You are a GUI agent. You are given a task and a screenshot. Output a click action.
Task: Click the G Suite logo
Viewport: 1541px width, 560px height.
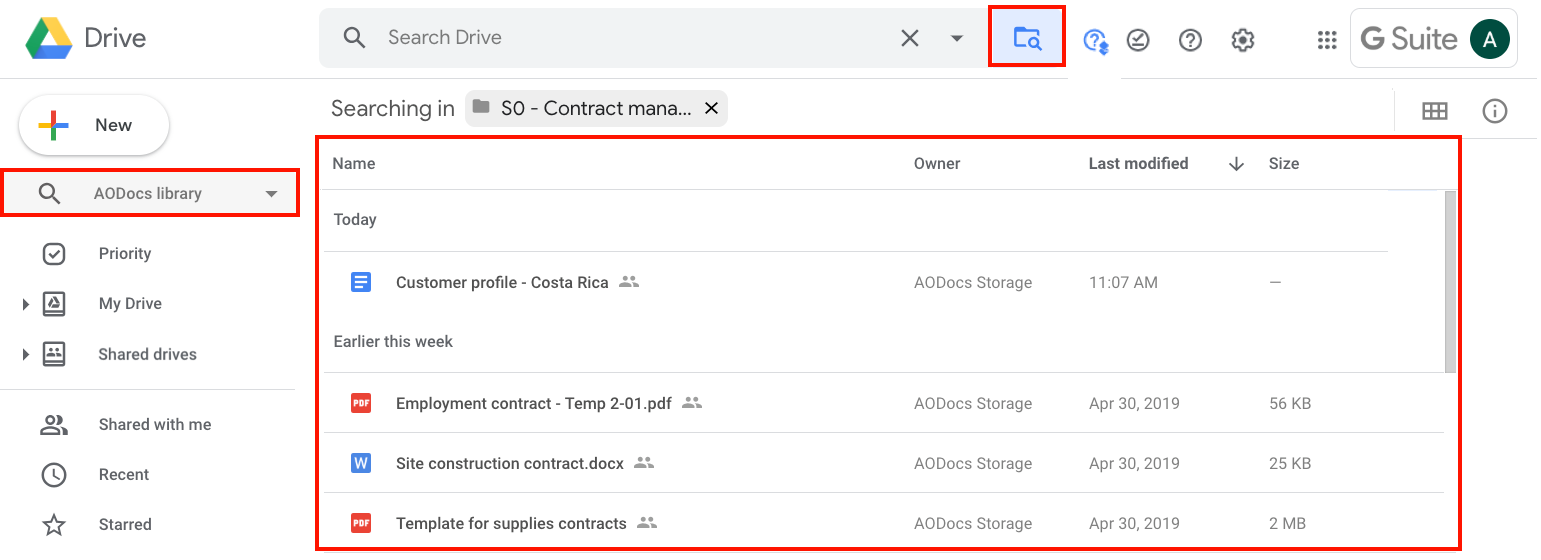[1409, 39]
